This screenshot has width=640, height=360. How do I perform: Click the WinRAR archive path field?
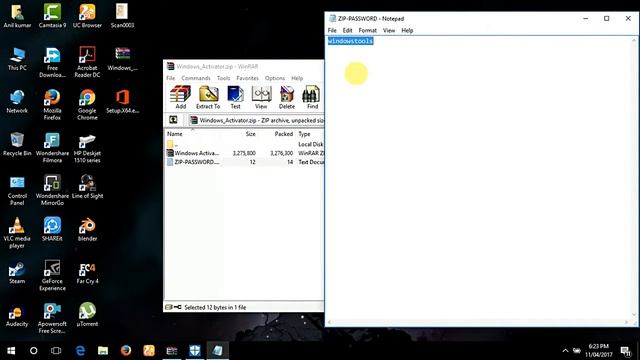pyautogui.click(x=256, y=120)
